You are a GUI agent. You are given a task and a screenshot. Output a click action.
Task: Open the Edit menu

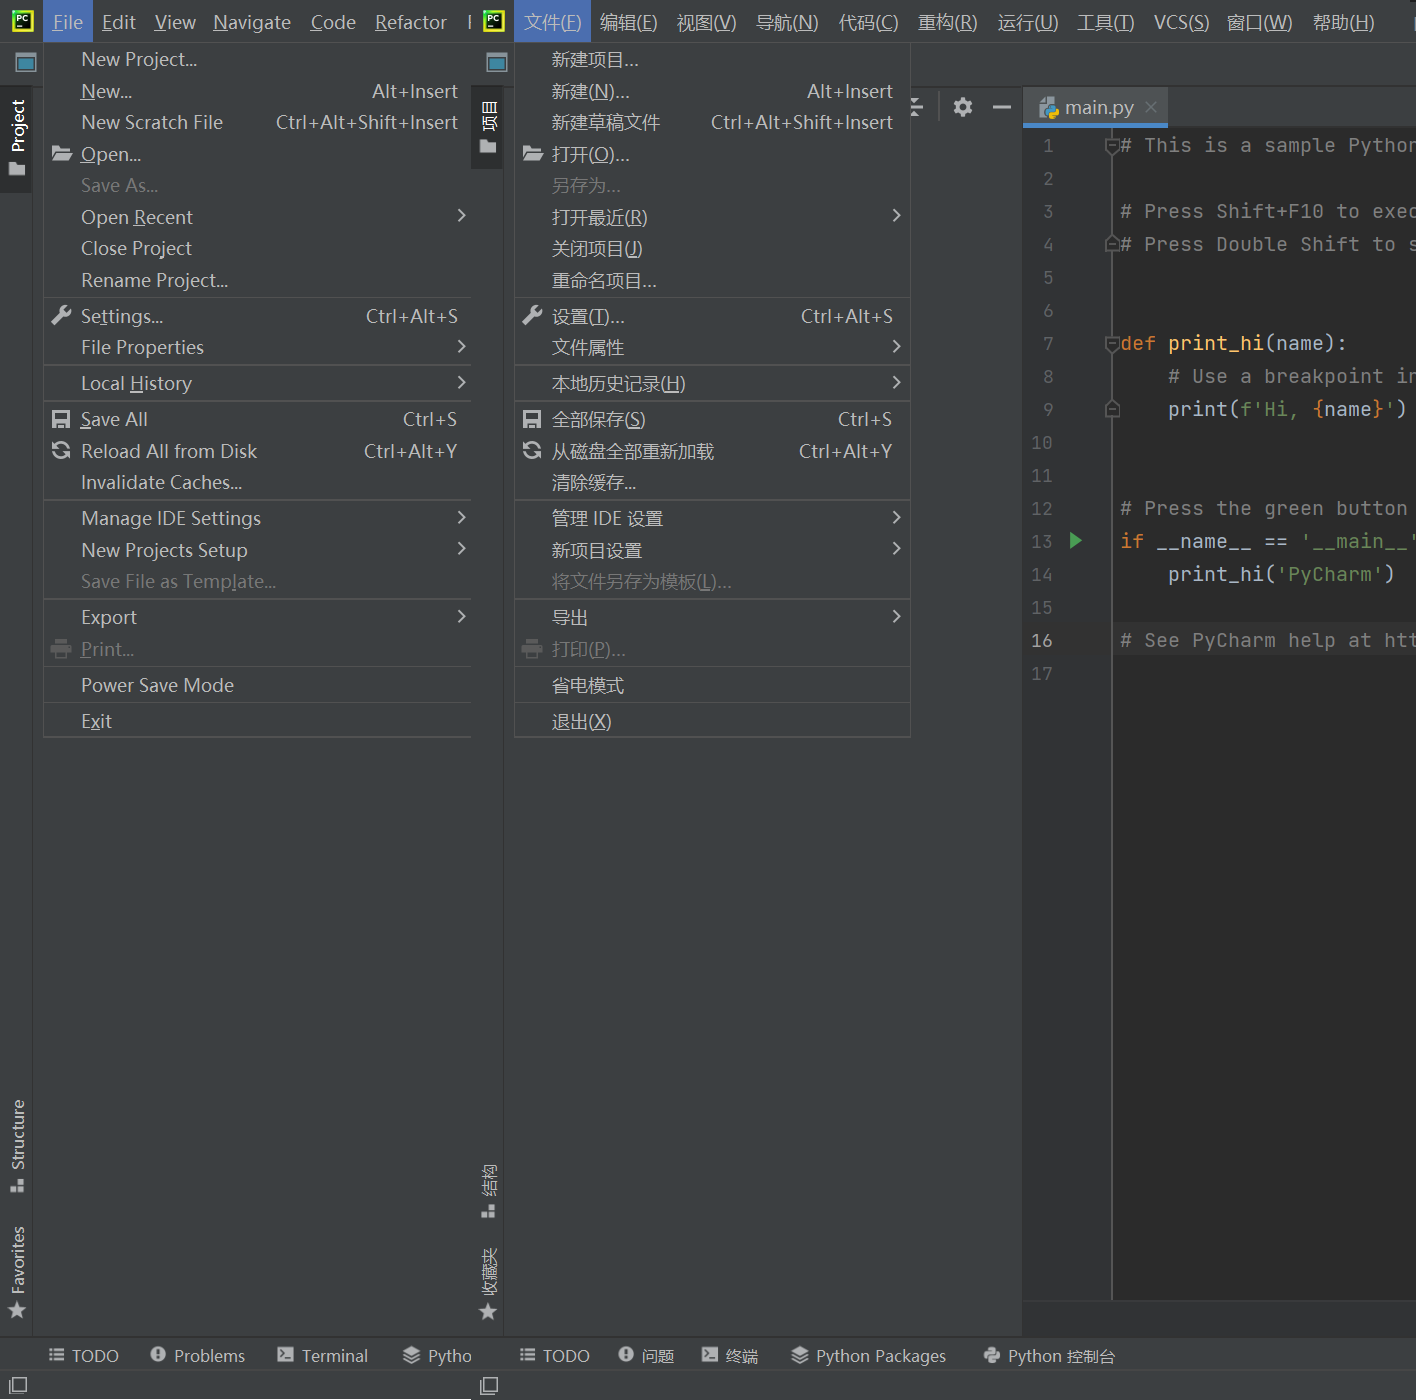pyautogui.click(x=118, y=22)
